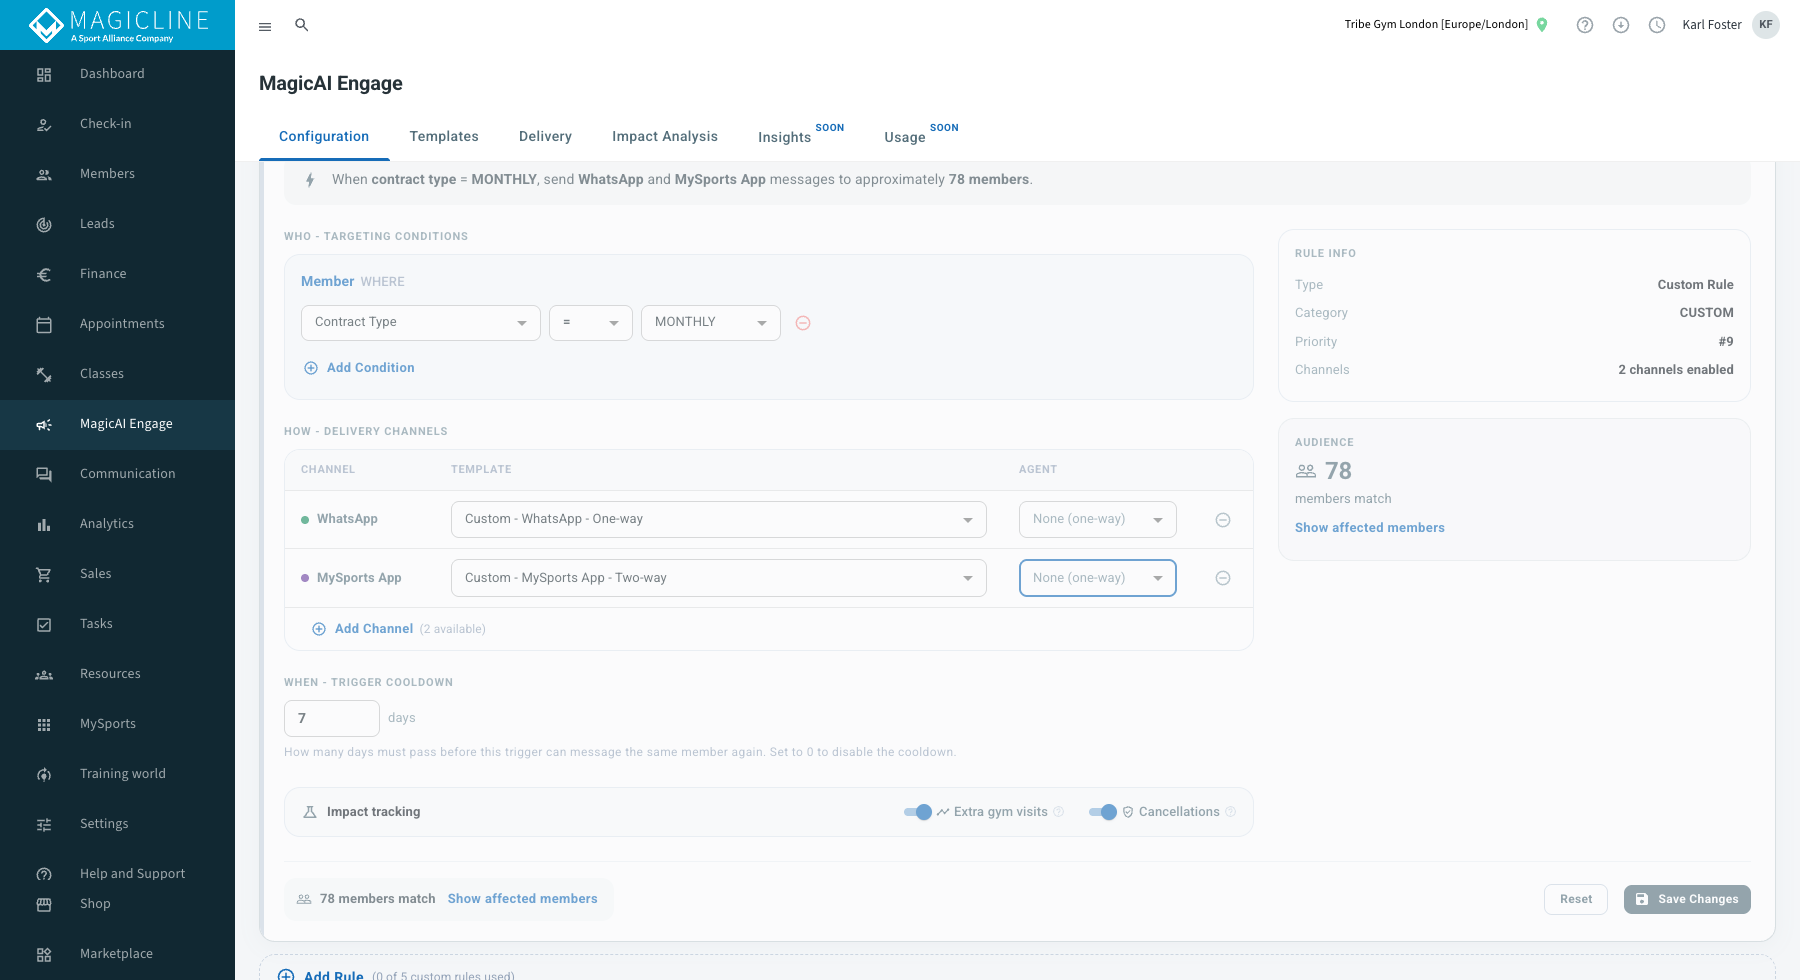Open the MySports App agent dropdown

[1098, 578]
